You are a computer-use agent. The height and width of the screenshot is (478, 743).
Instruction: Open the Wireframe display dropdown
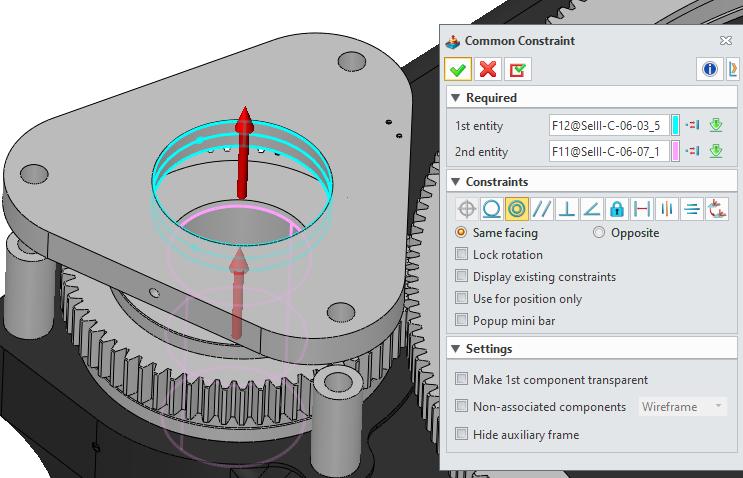683,407
